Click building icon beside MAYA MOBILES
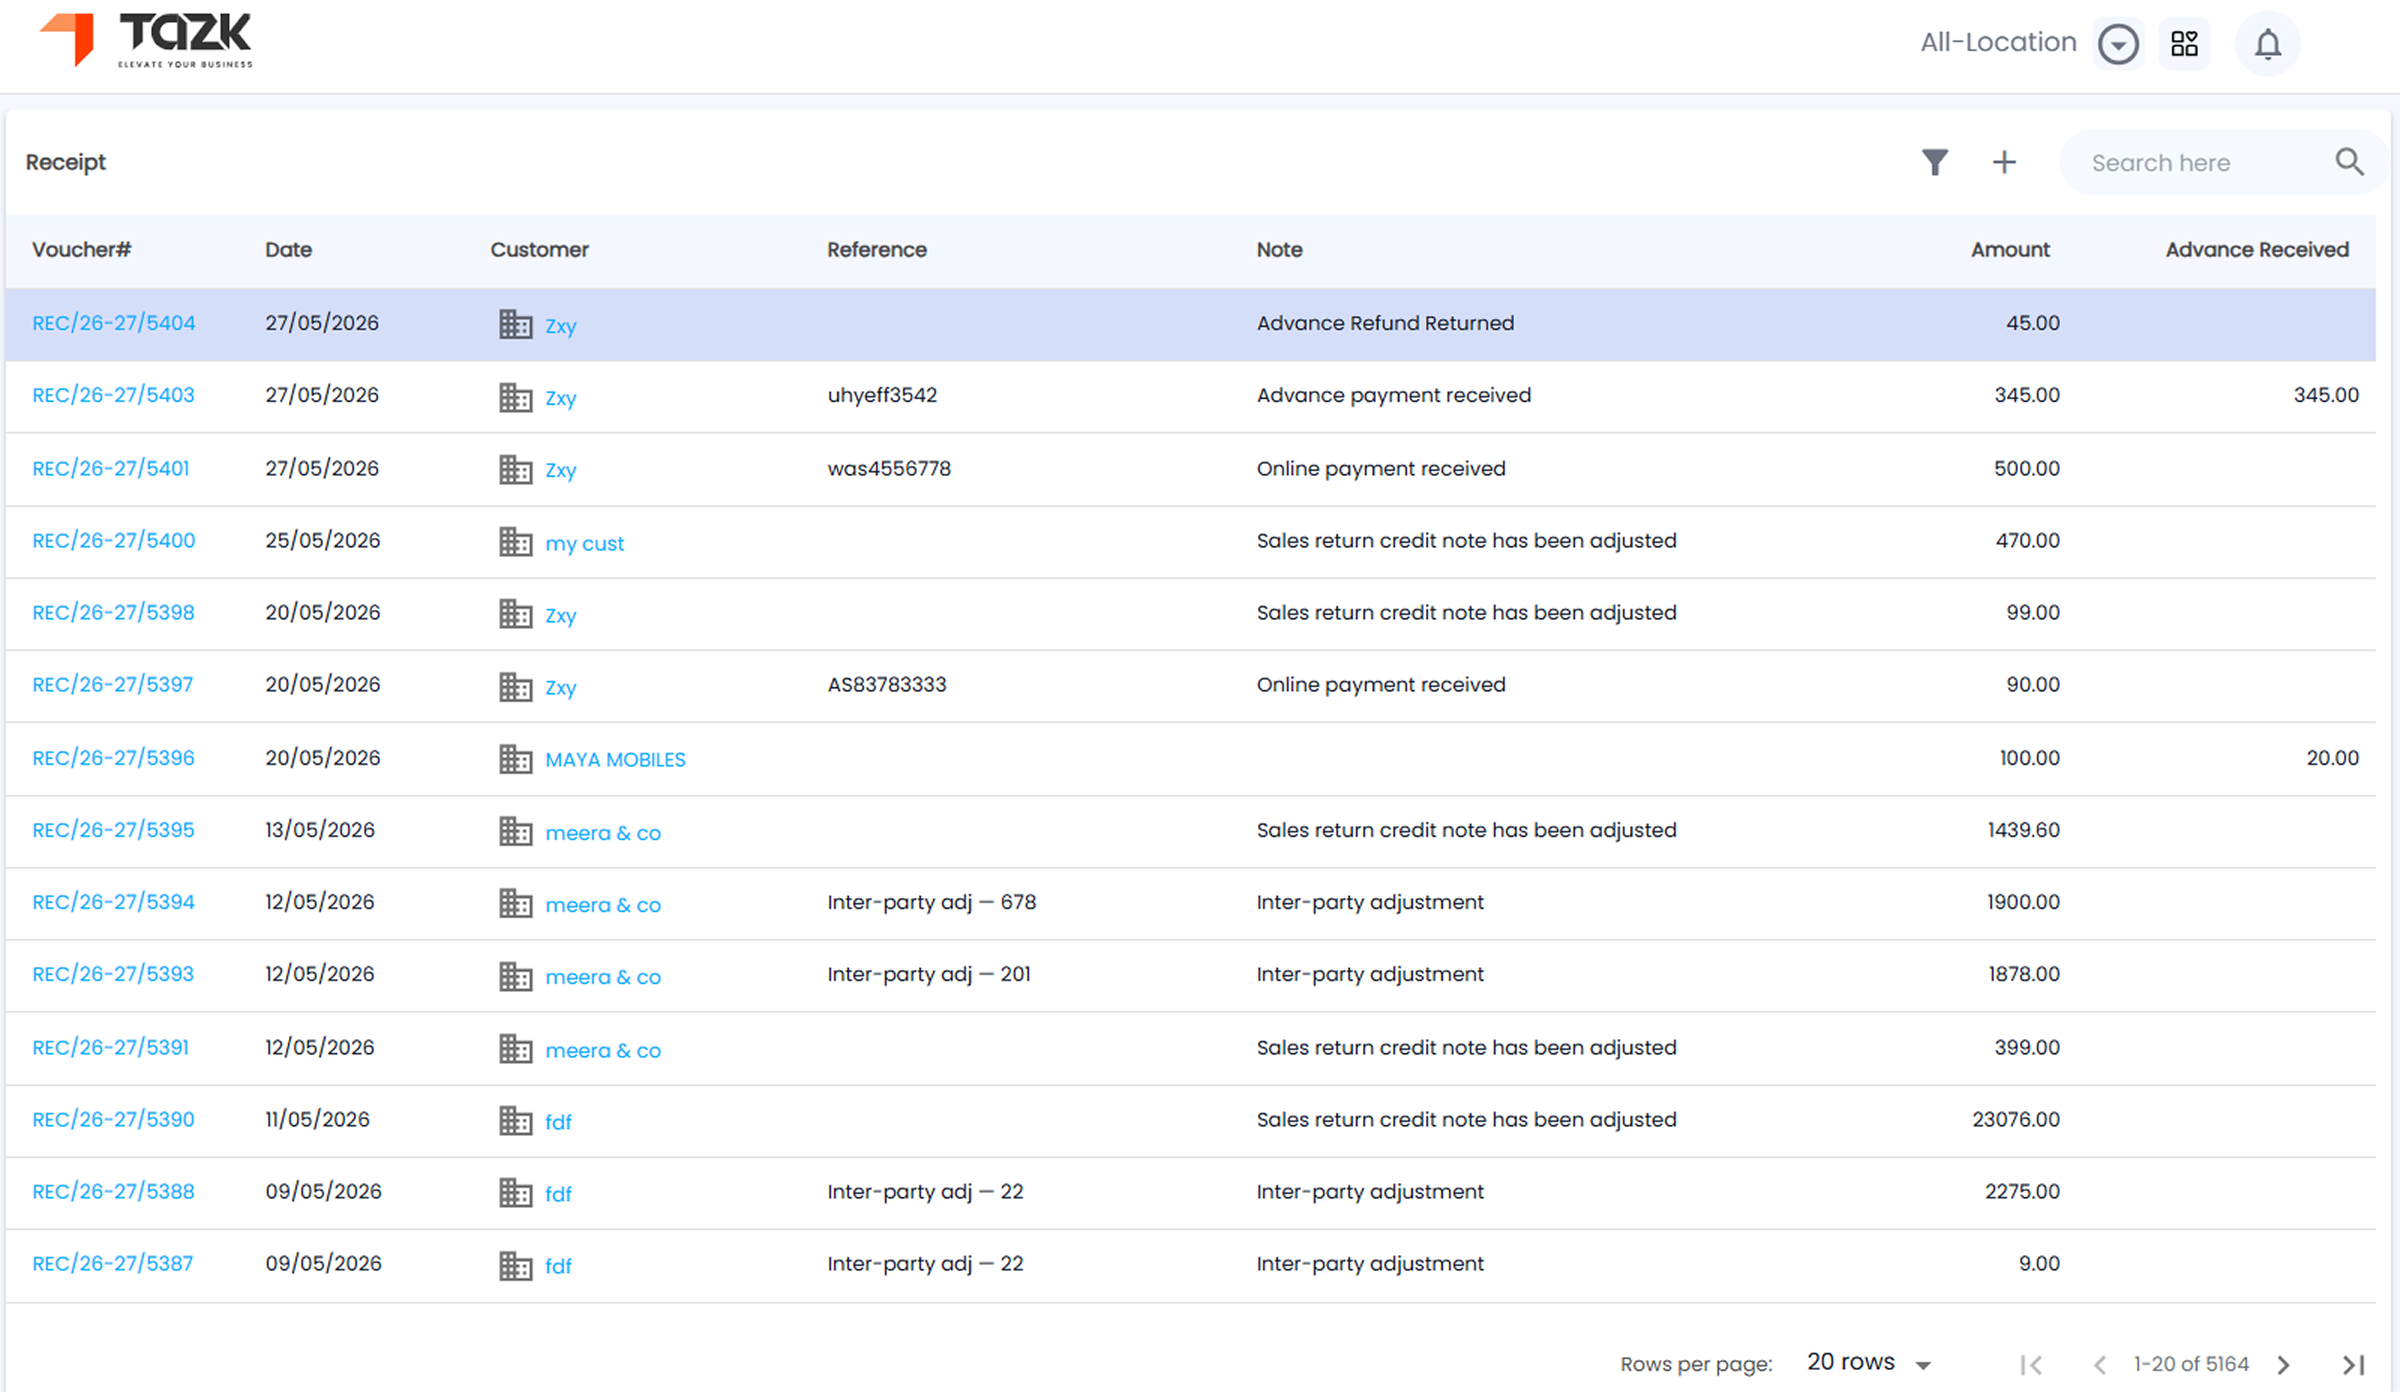The image size is (2400, 1392). pyautogui.click(x=516, y=759)
